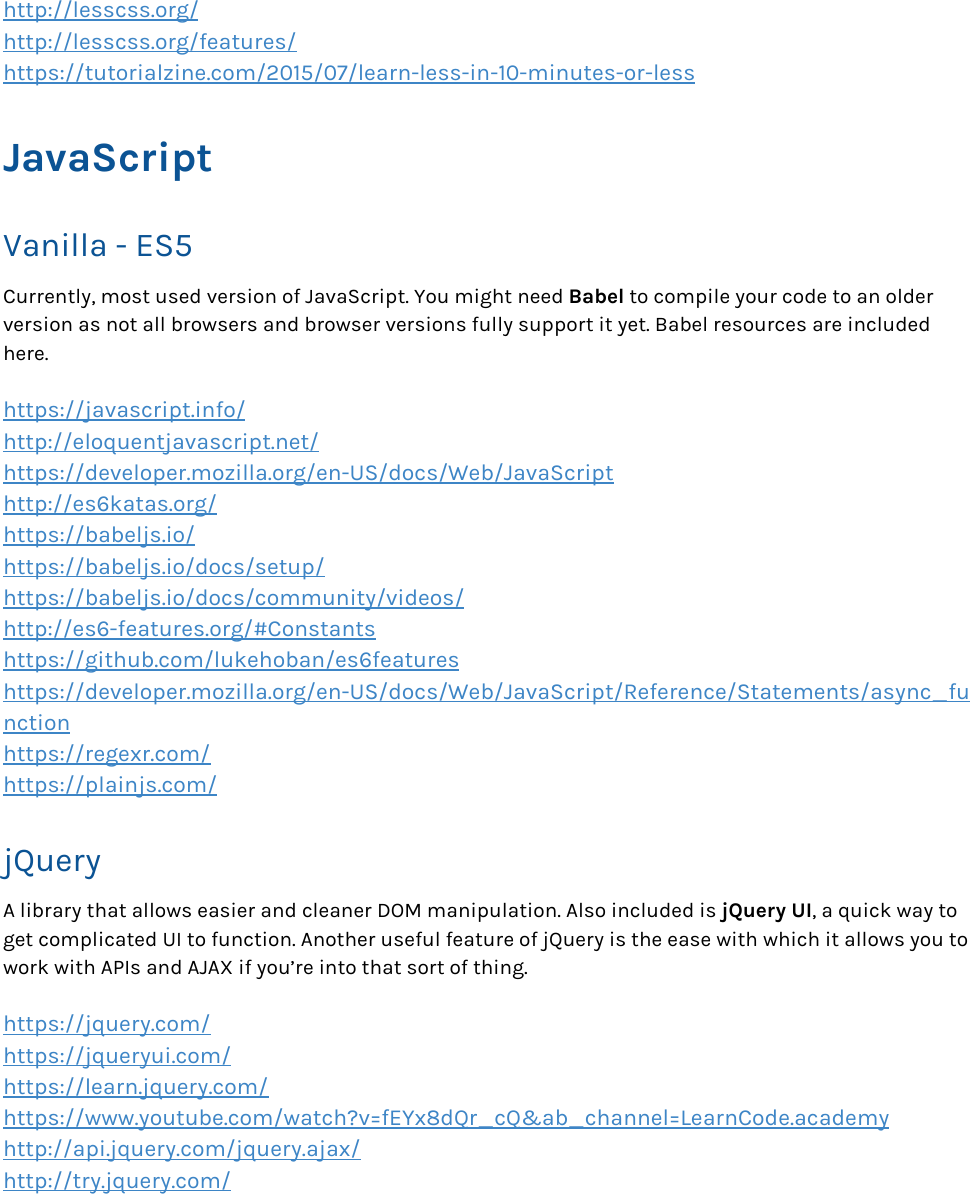Open the regexr.com link
Screen dimensions: 970x1194
(107, 754)
